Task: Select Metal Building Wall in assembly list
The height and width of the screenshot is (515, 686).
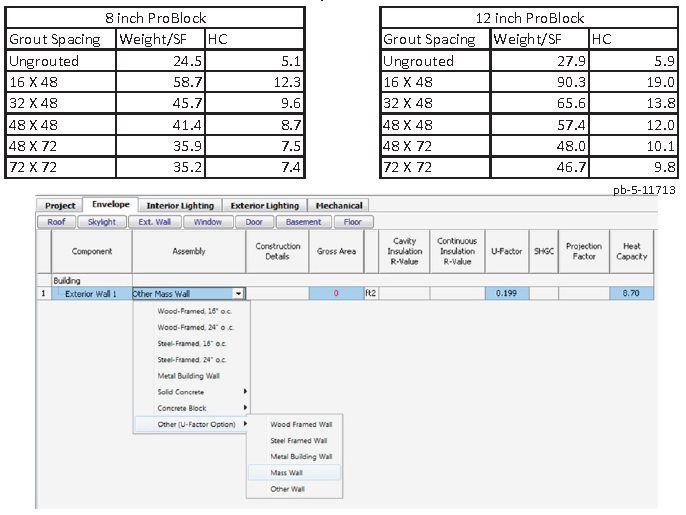Action: pyautogui.click(x=188, y=376)
